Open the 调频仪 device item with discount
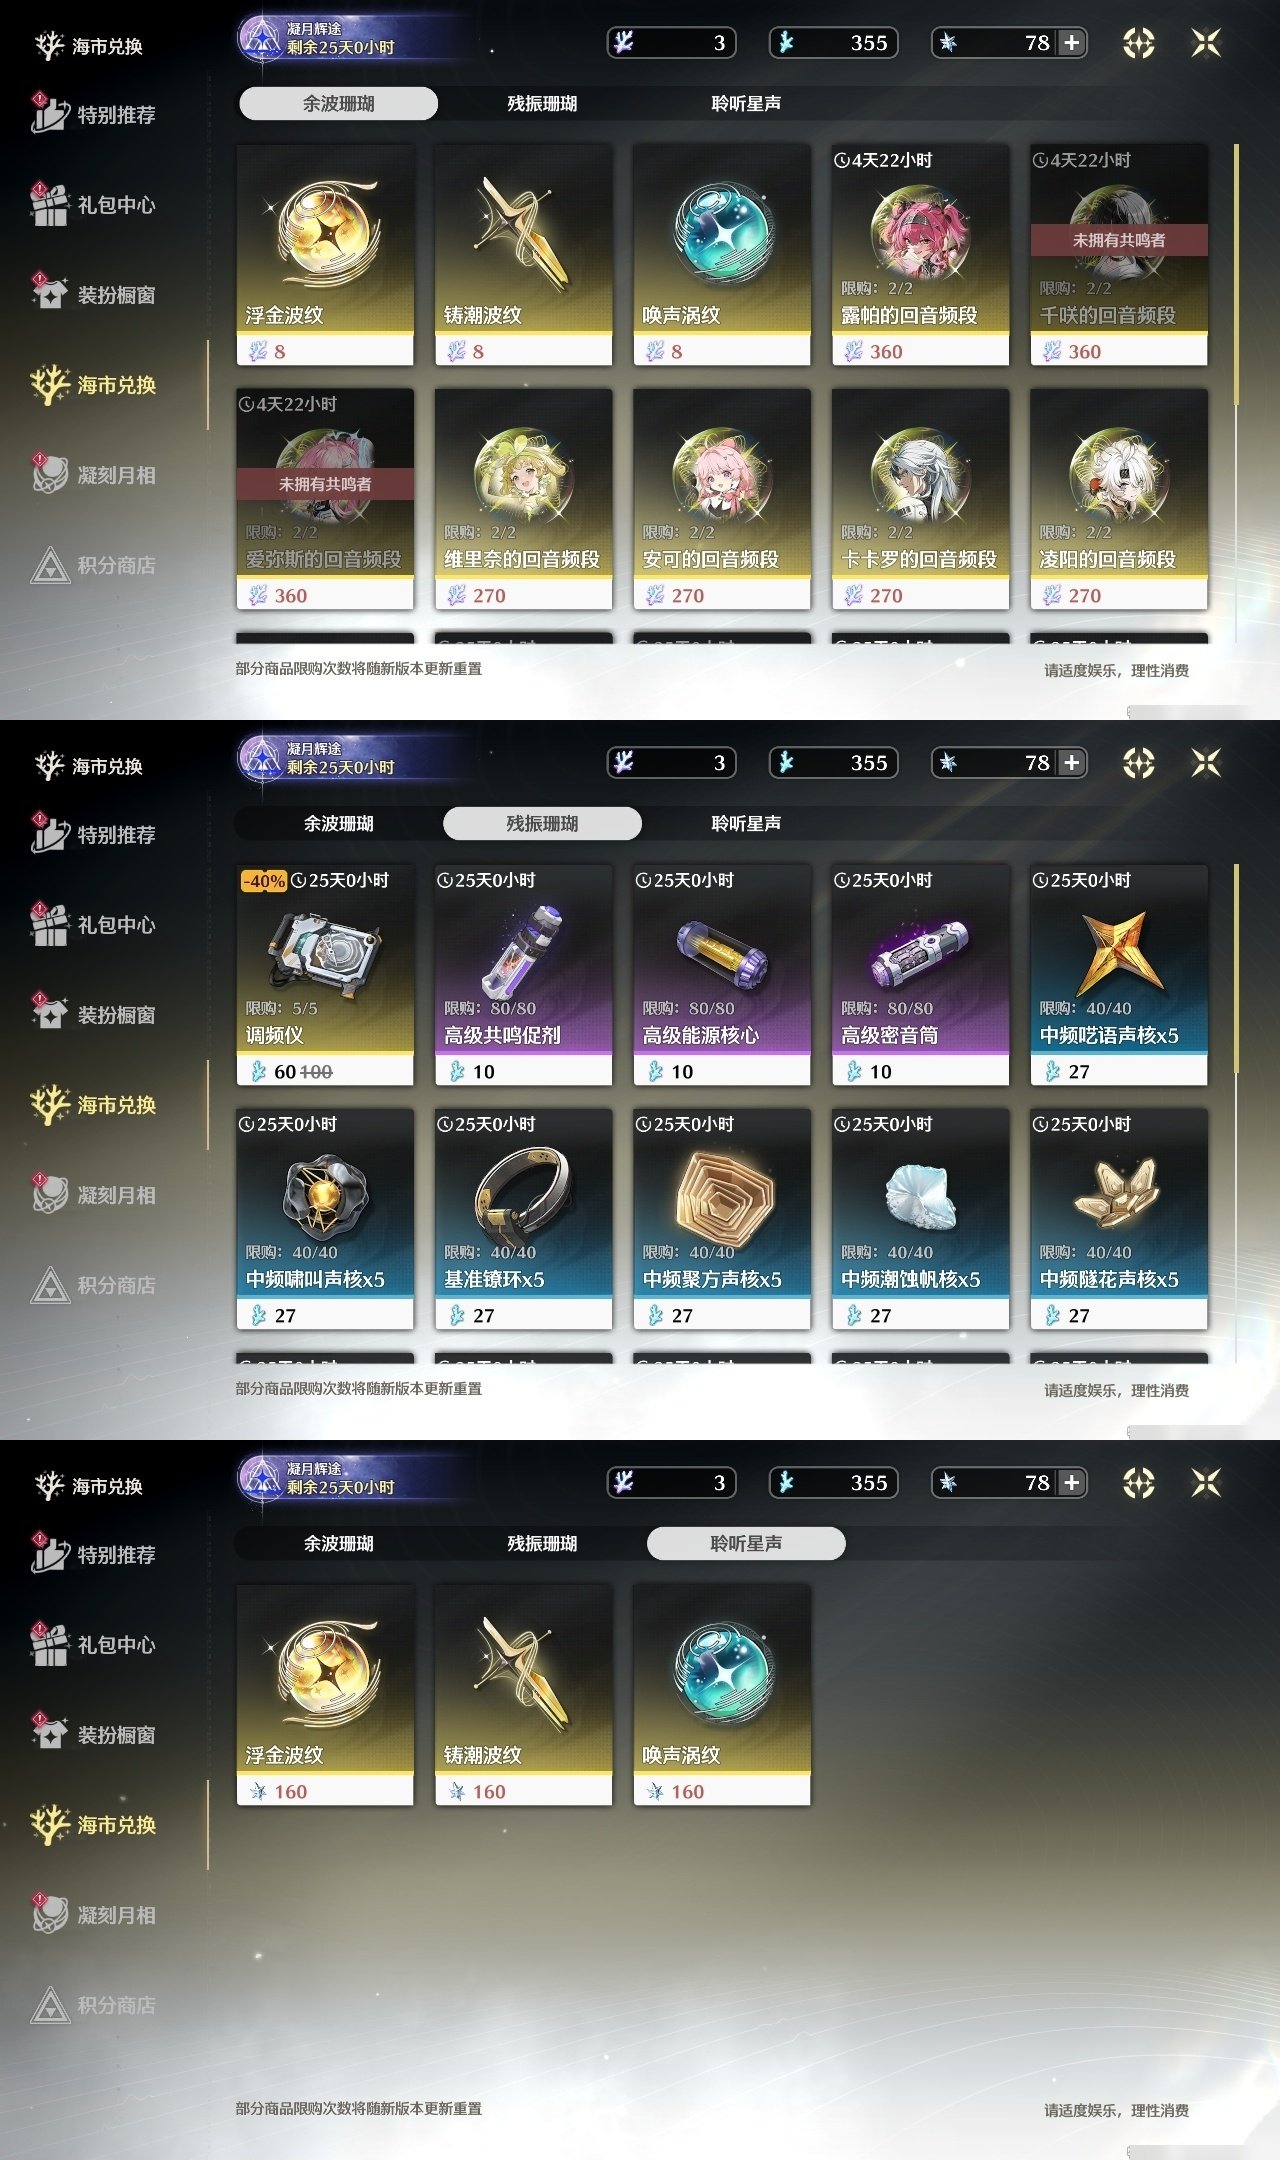Screen dimensions: 1280x2160 (325, 975)
